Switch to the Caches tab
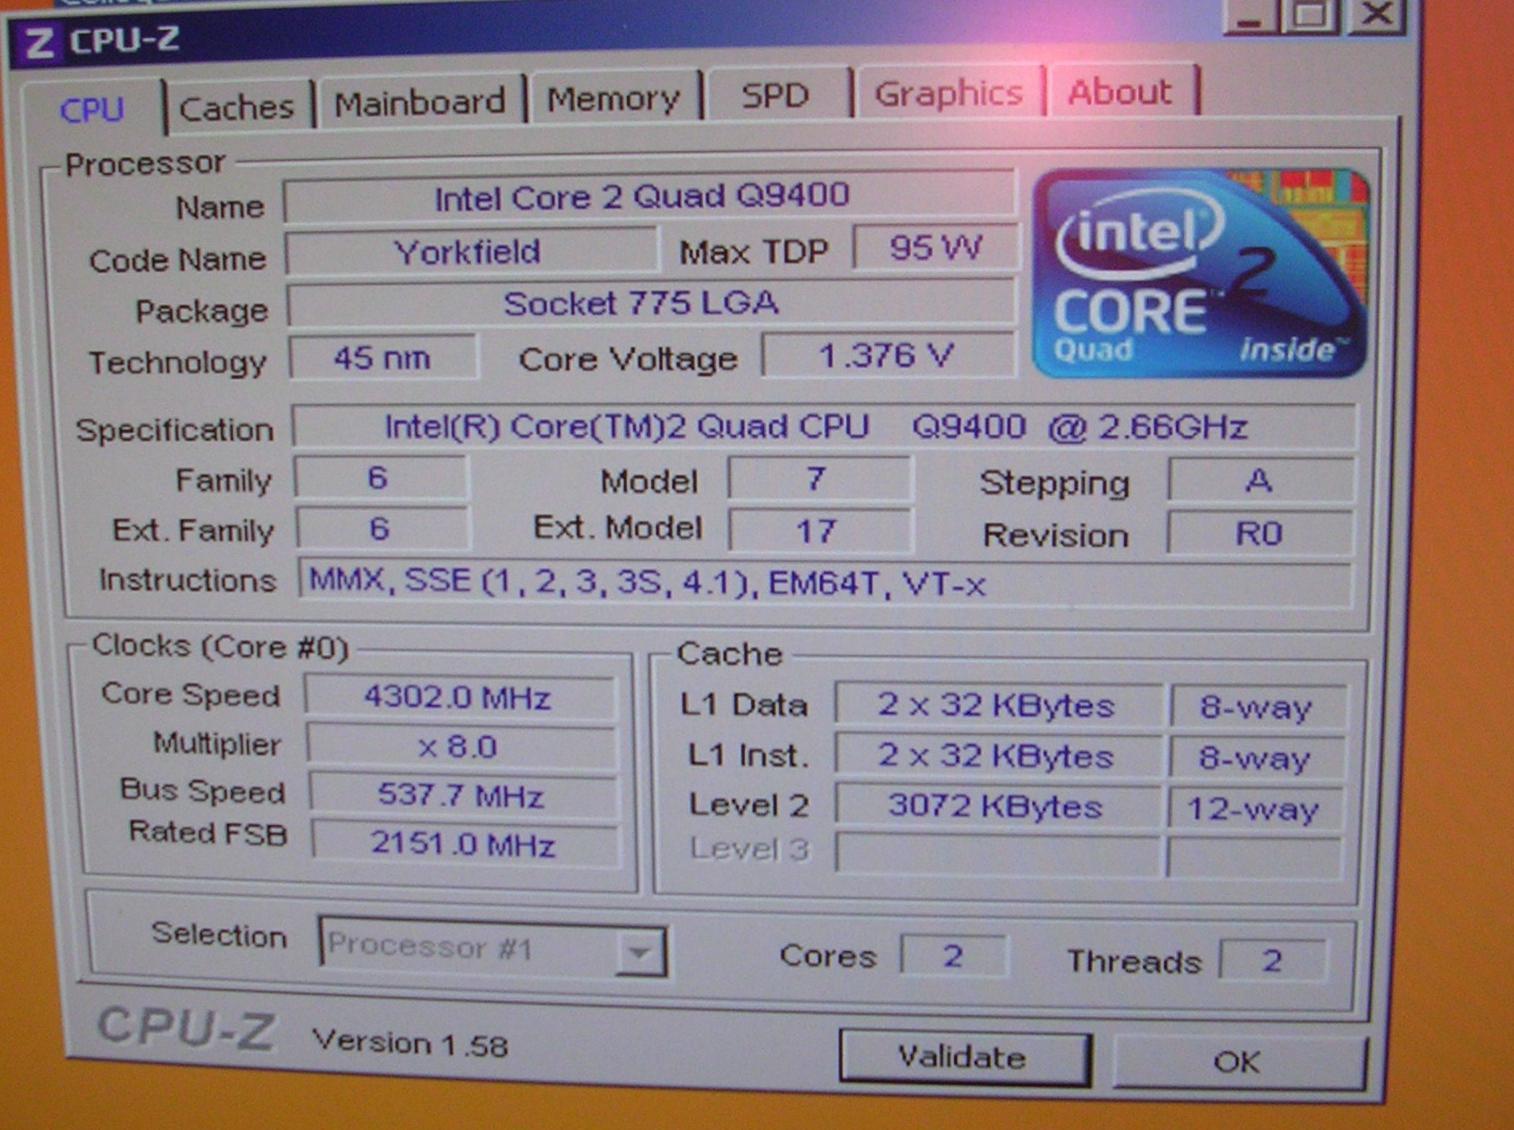The height and width of the screenshot is (1130, 1514). (236, 107)
